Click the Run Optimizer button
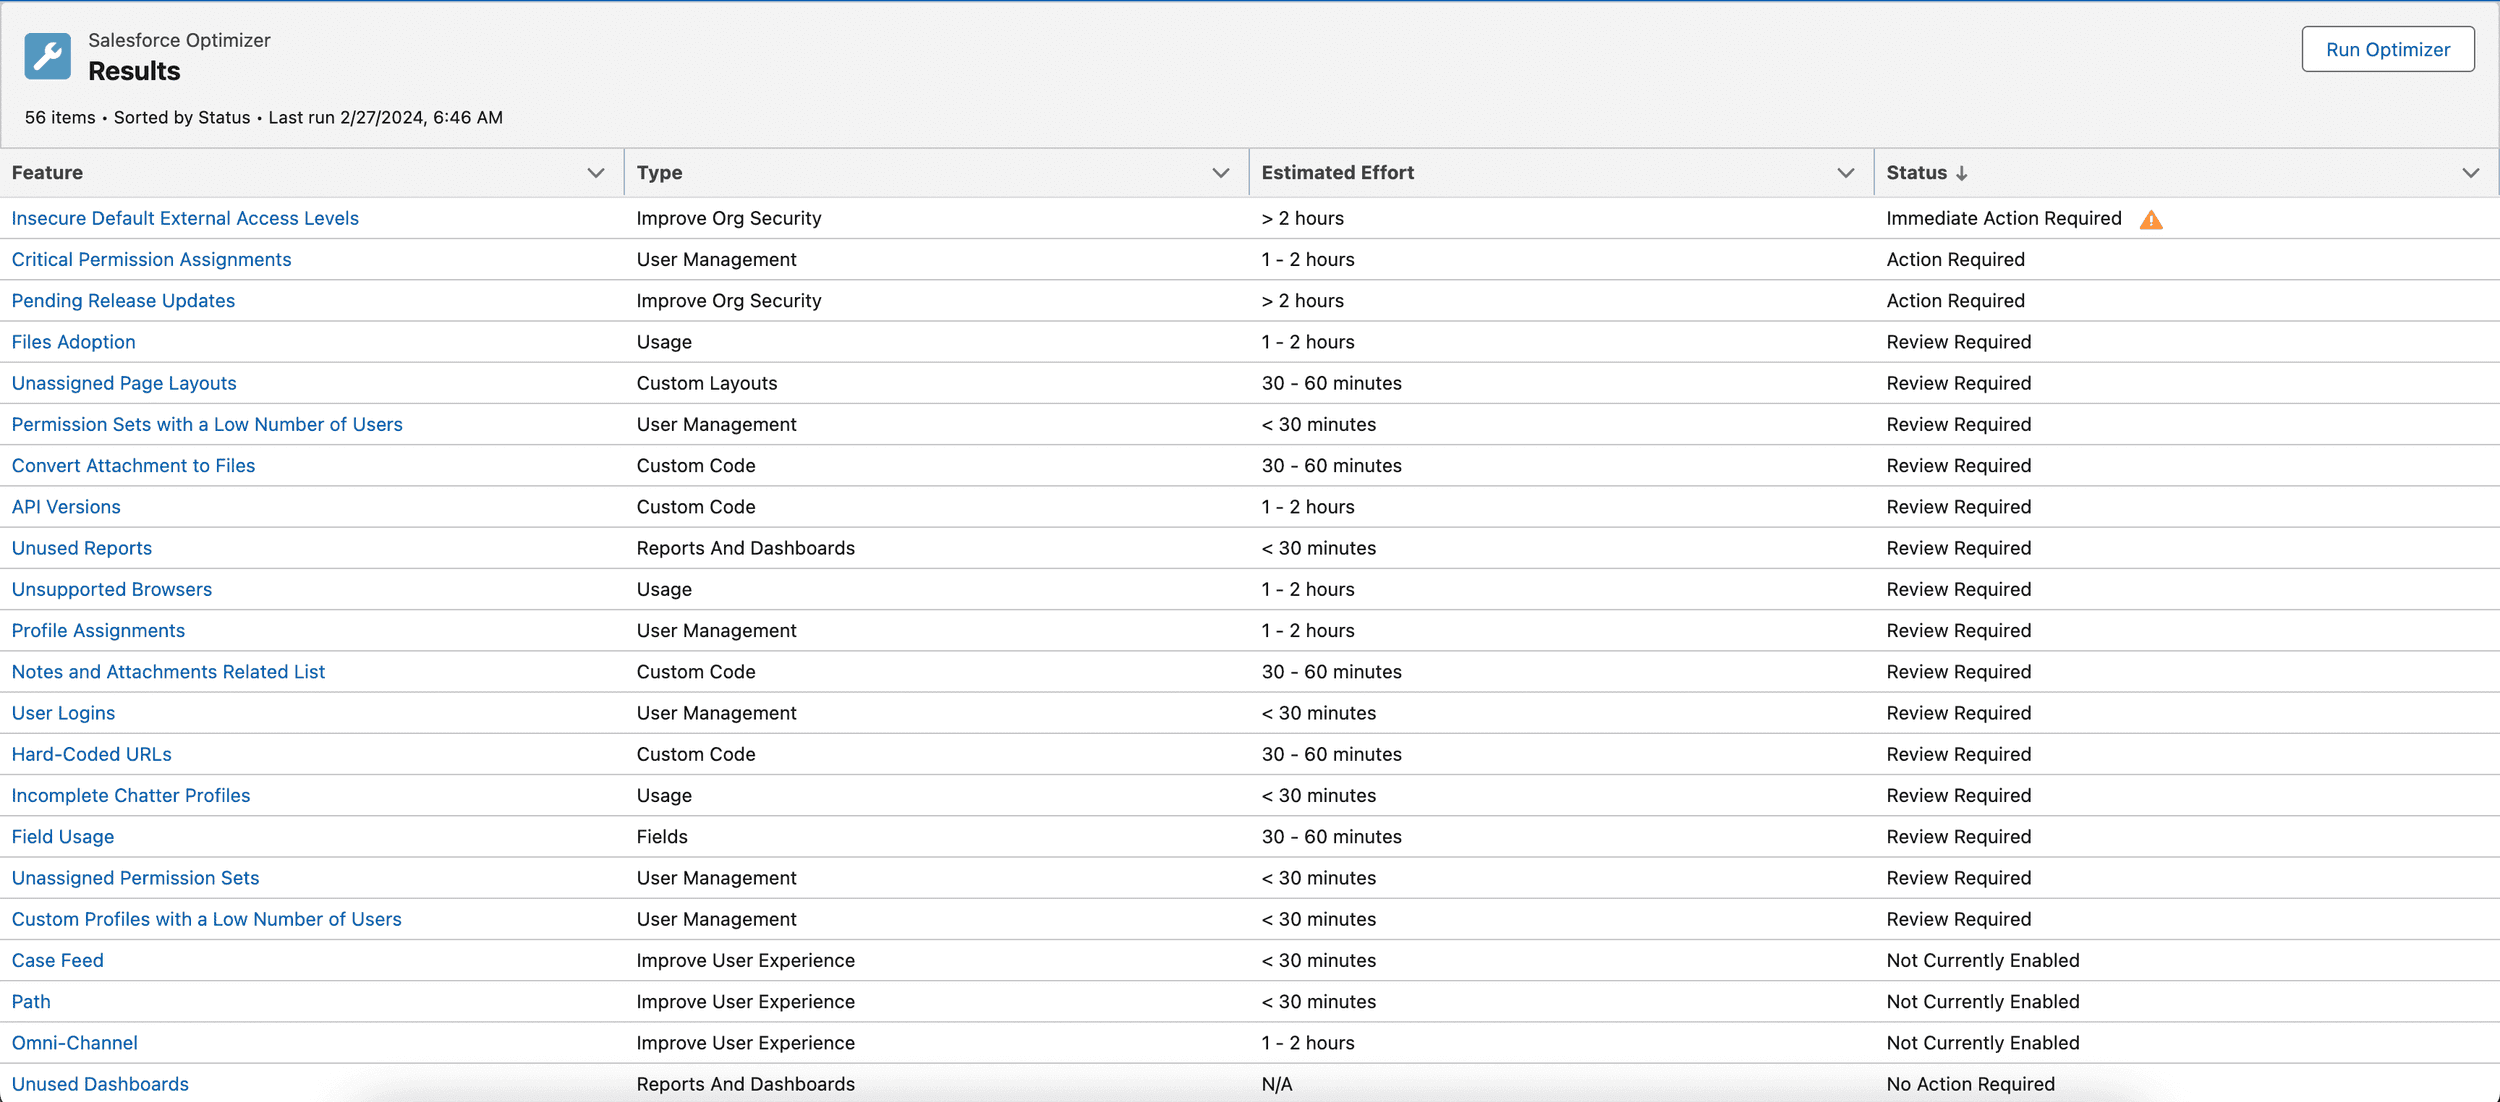The width and height of the screenshot is (2500, 1102). (2387, 48)
